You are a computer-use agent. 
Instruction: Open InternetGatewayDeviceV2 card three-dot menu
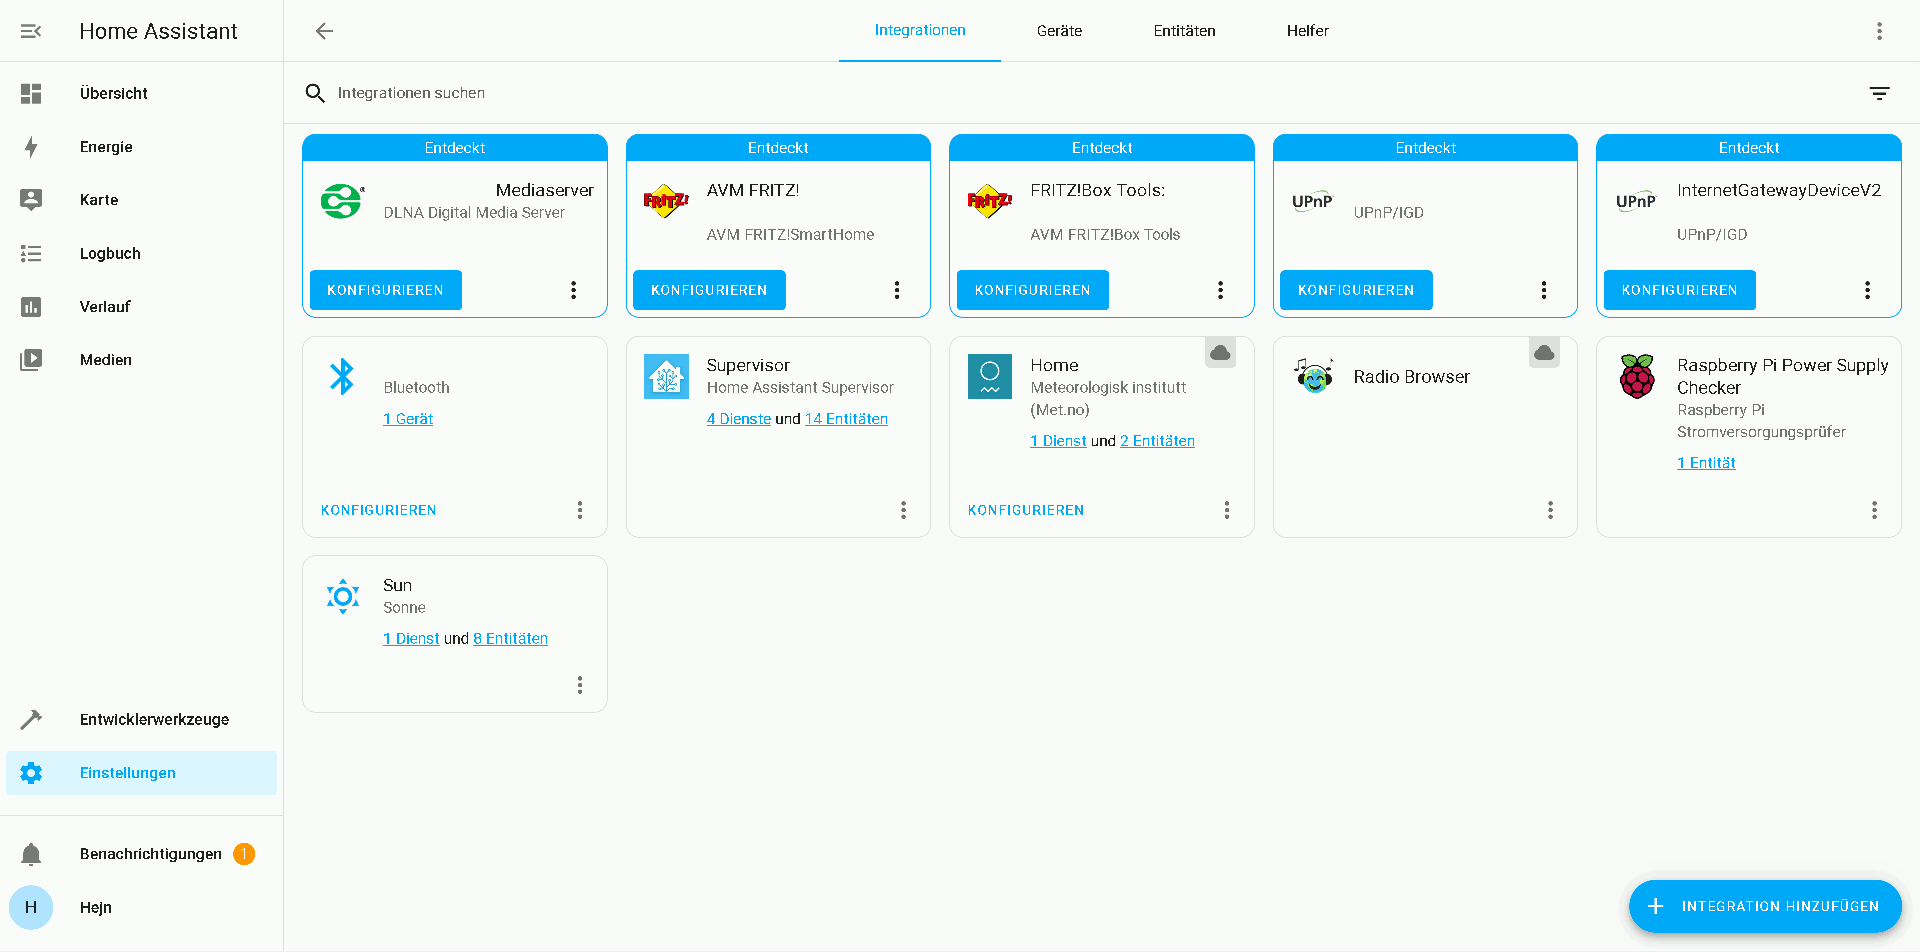(x=1867, y=290)
